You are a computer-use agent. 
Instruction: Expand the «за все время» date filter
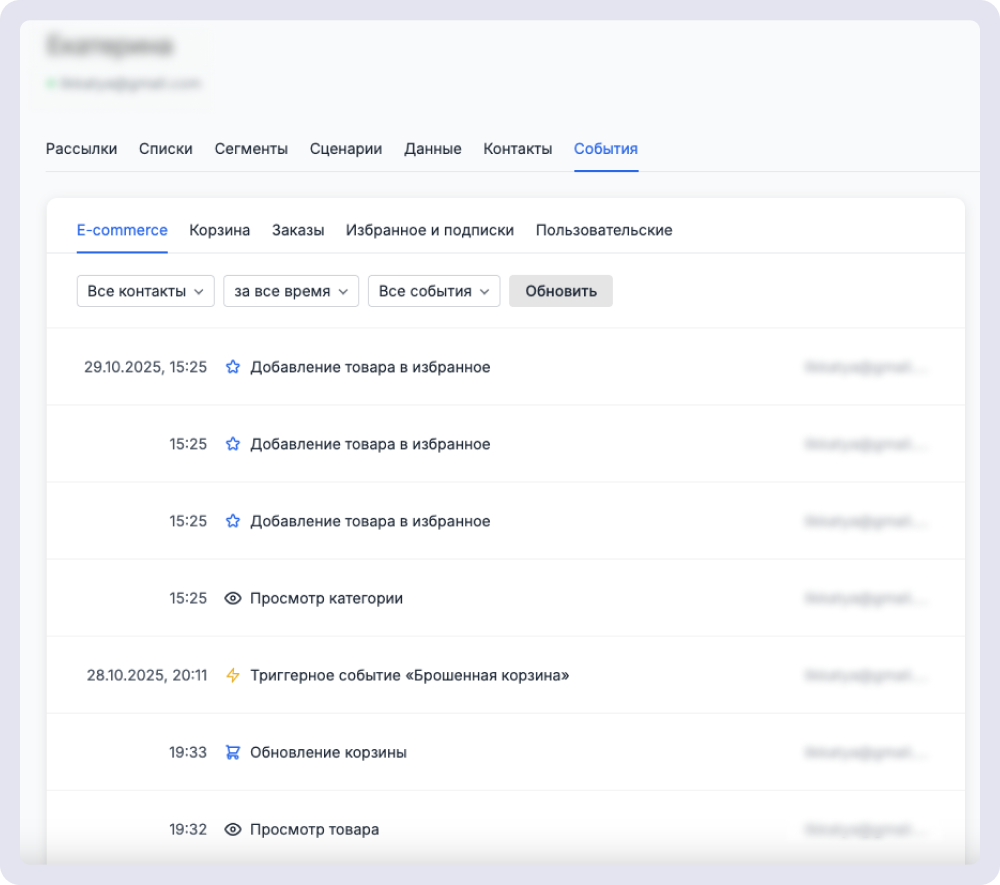(291, 291)
